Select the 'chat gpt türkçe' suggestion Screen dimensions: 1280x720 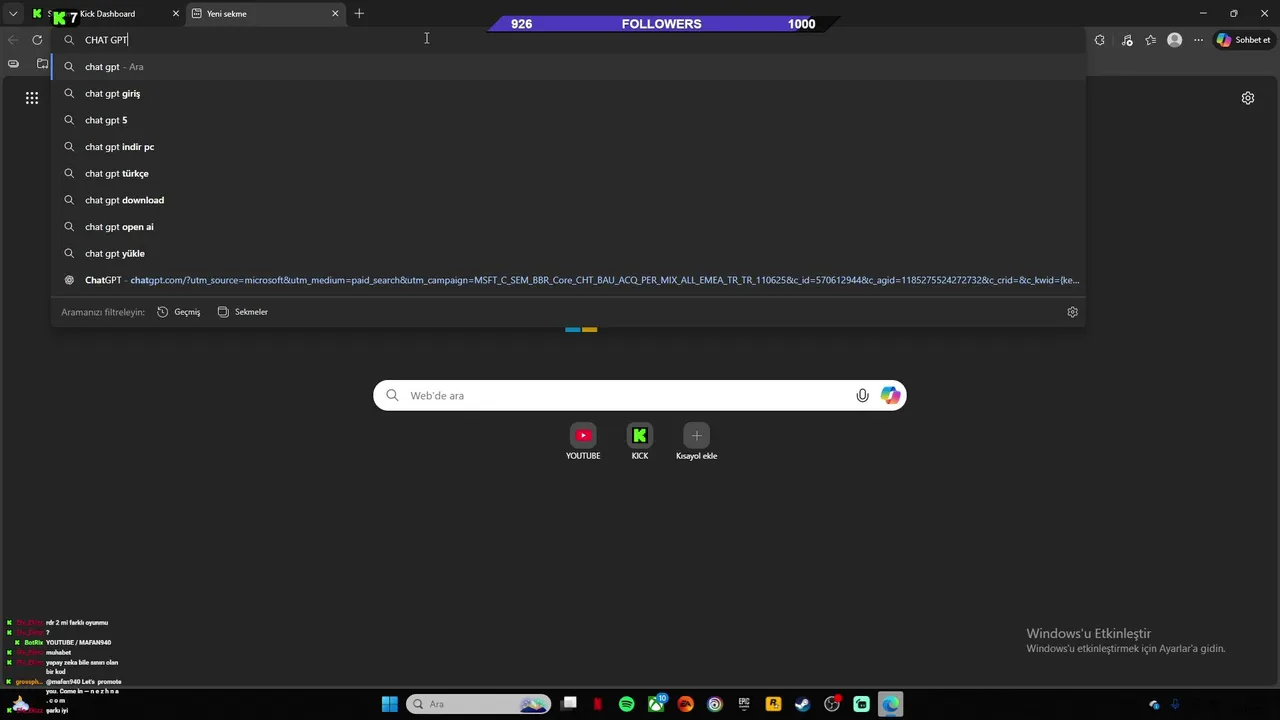point(568,173)
